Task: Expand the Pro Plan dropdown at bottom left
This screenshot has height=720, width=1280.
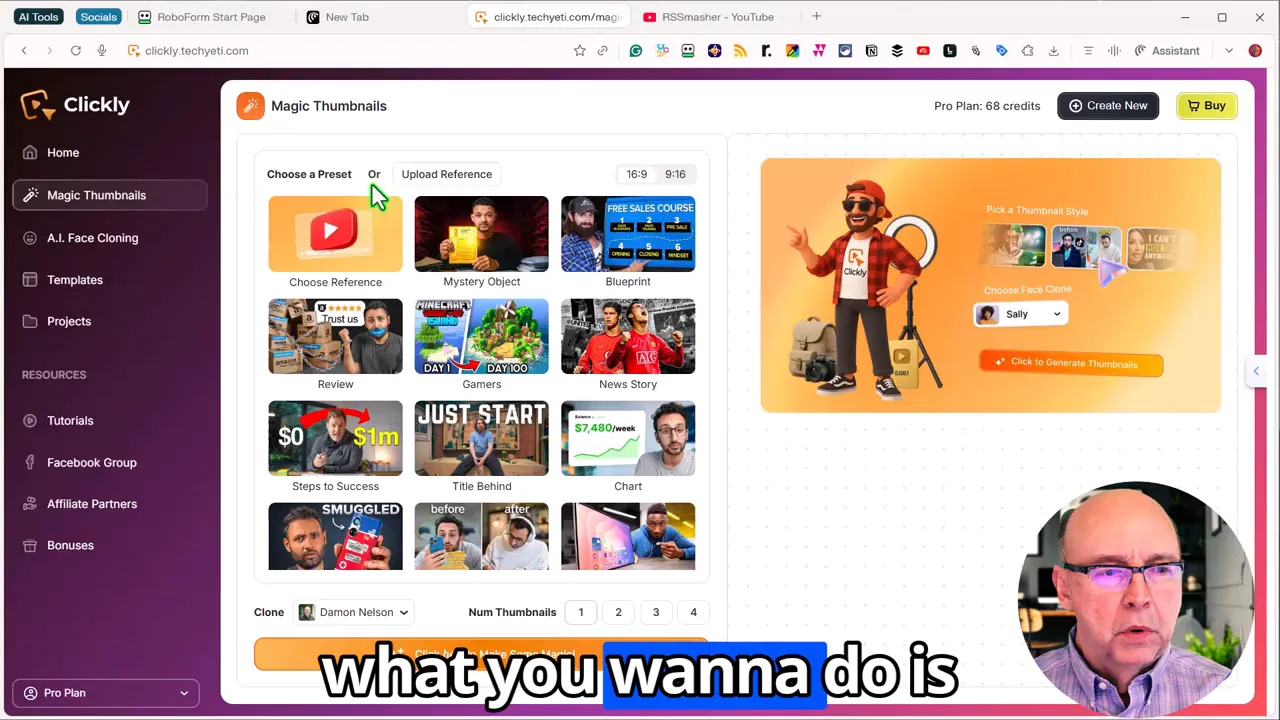Action: coord(184,692)
